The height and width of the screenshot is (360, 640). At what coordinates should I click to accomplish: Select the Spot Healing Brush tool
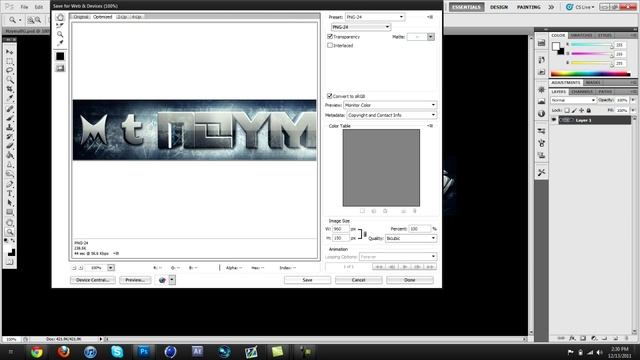coord(10,109)
